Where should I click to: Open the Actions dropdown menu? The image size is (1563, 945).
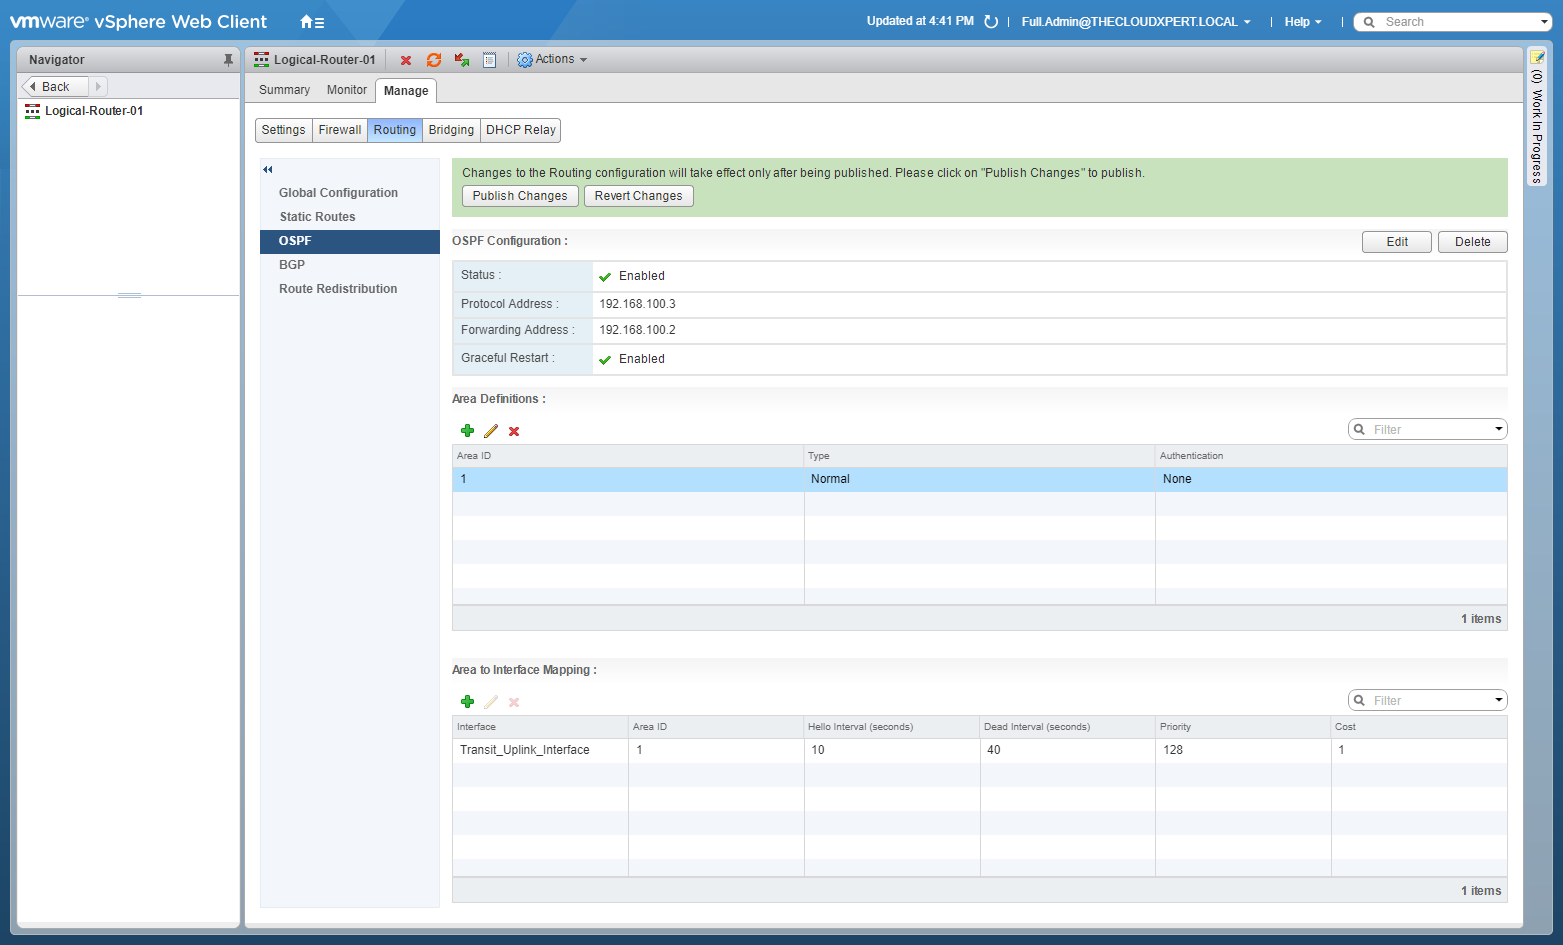[x=552, y=60]
